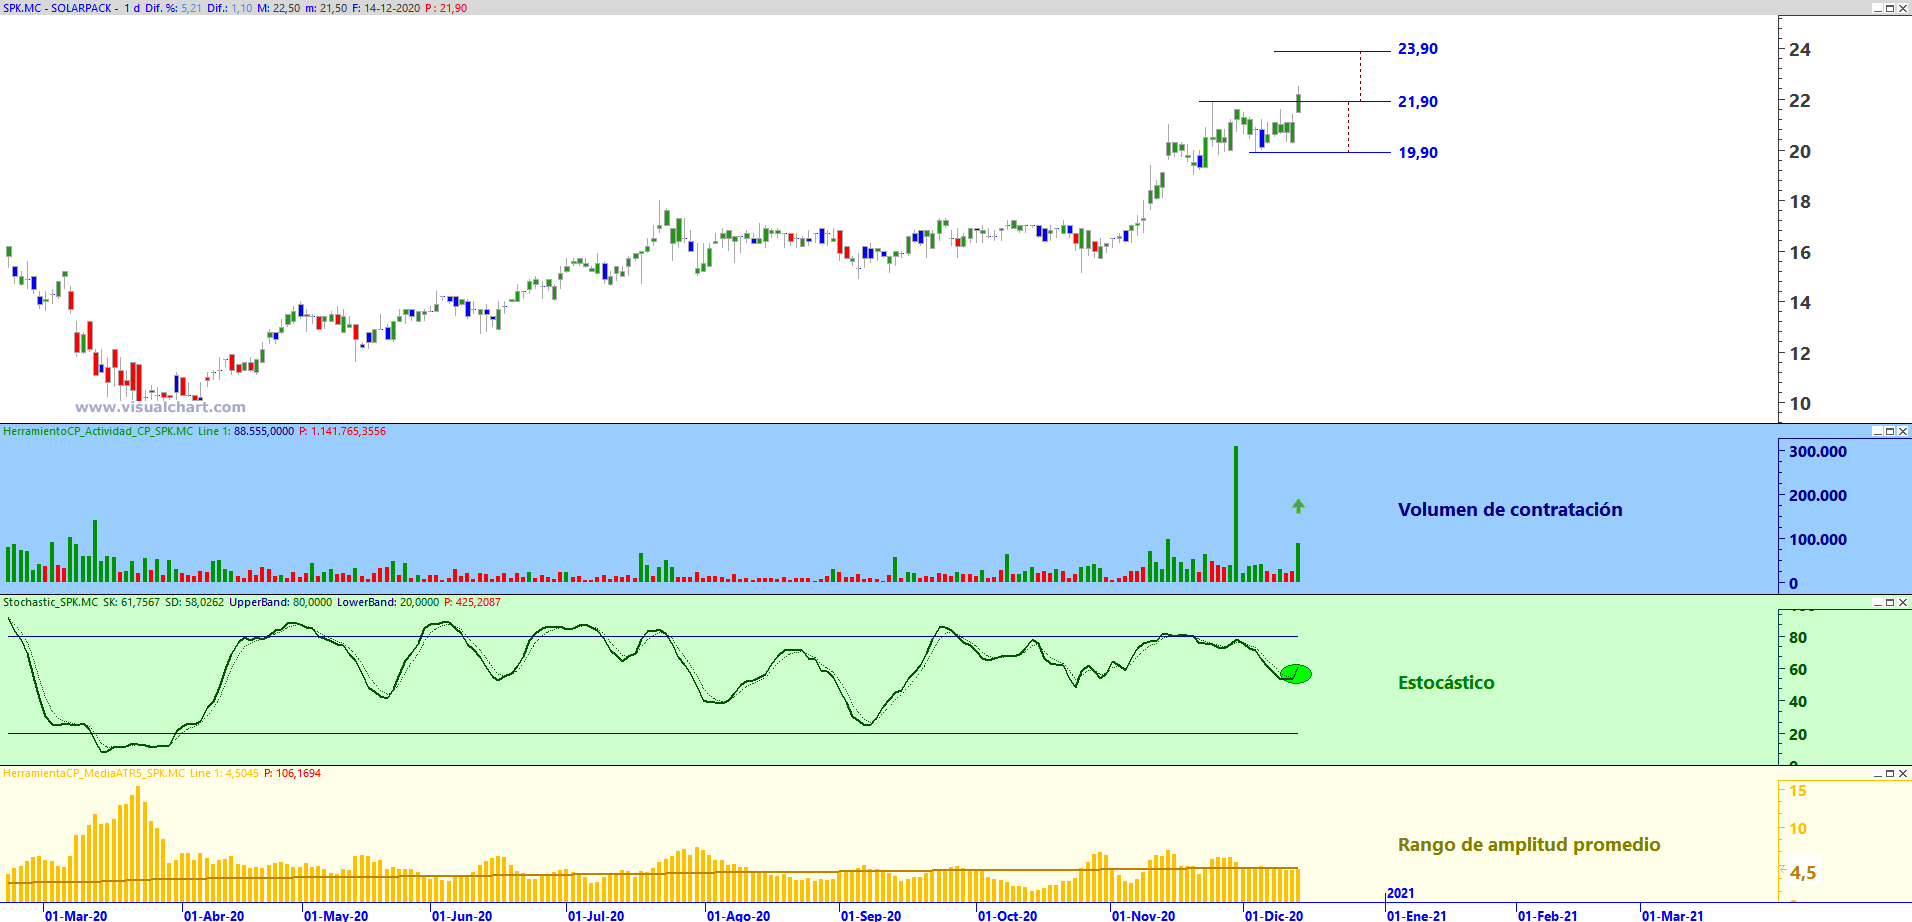
Task: Click the 100.000 value on the volume axis
Action: coord(1818,540)
